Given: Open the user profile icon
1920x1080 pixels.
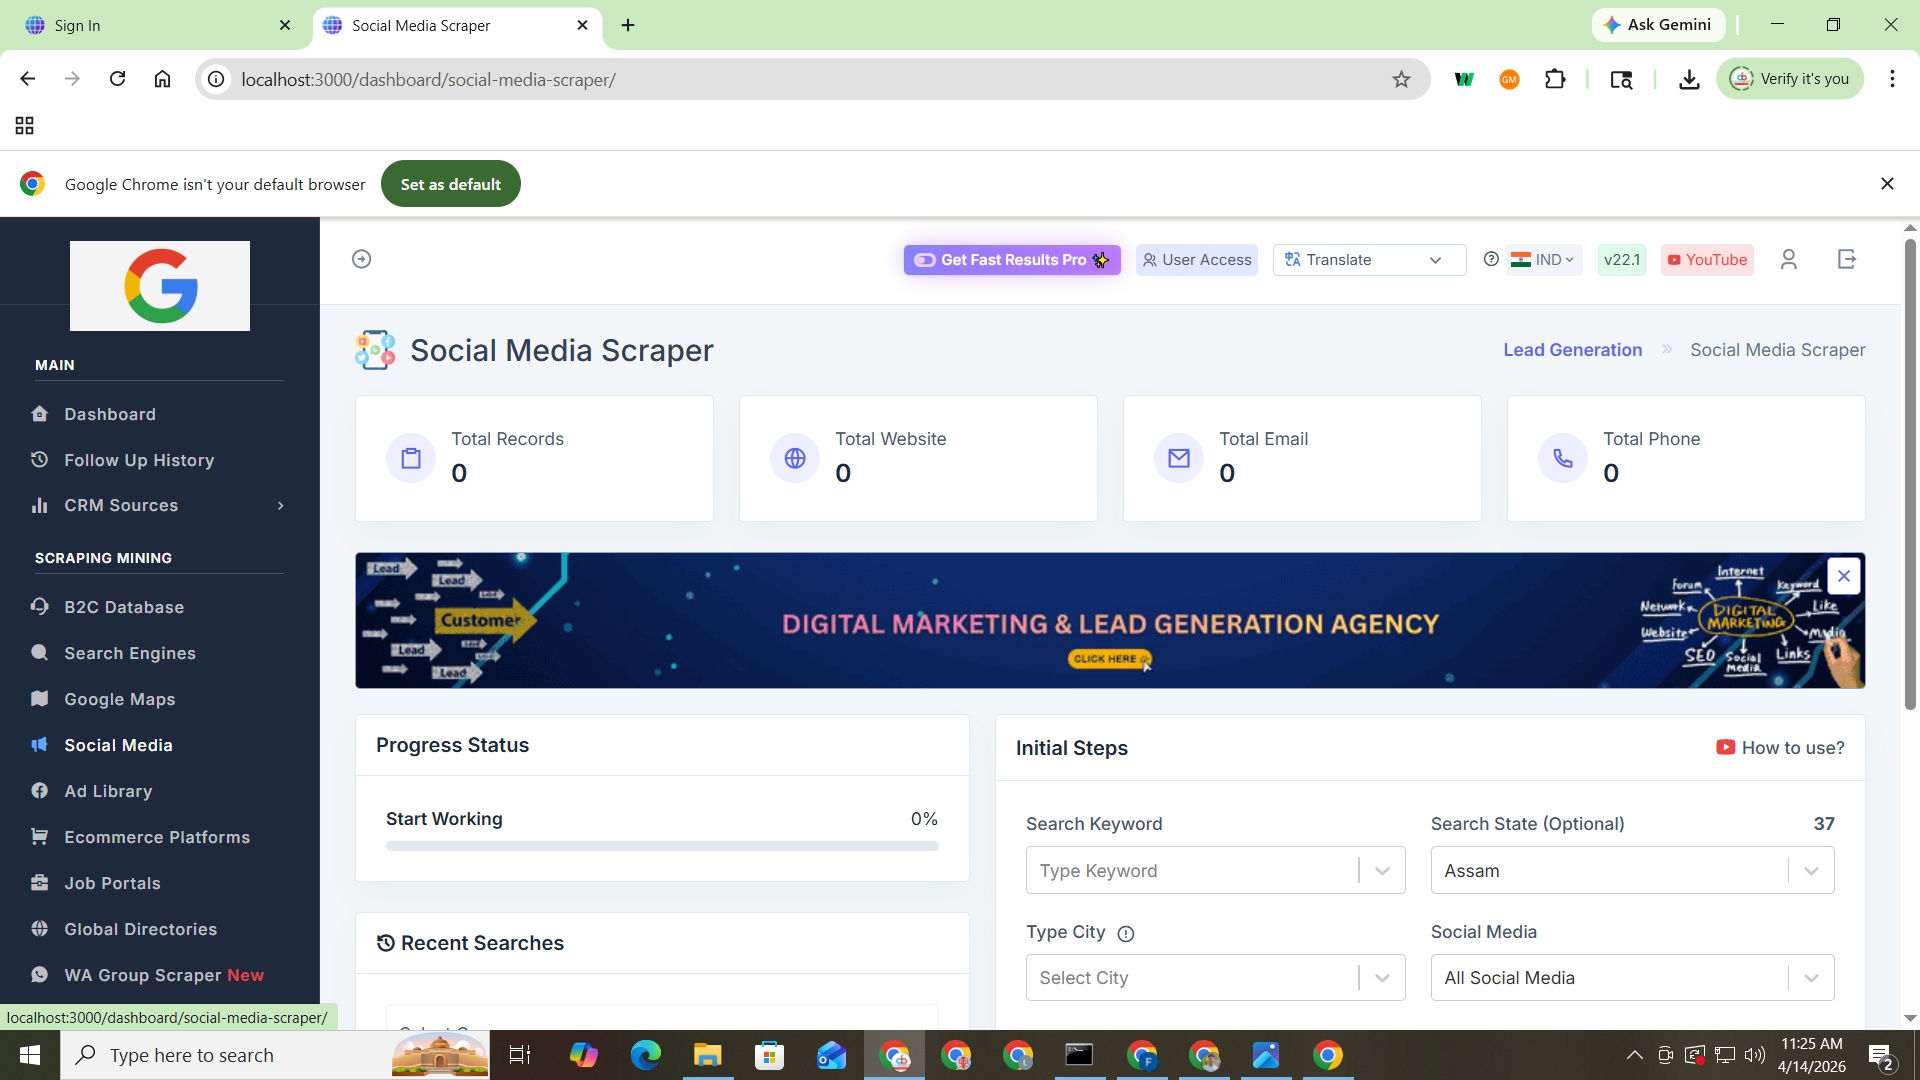Looking at the screenshot, I should [1789, 259].
